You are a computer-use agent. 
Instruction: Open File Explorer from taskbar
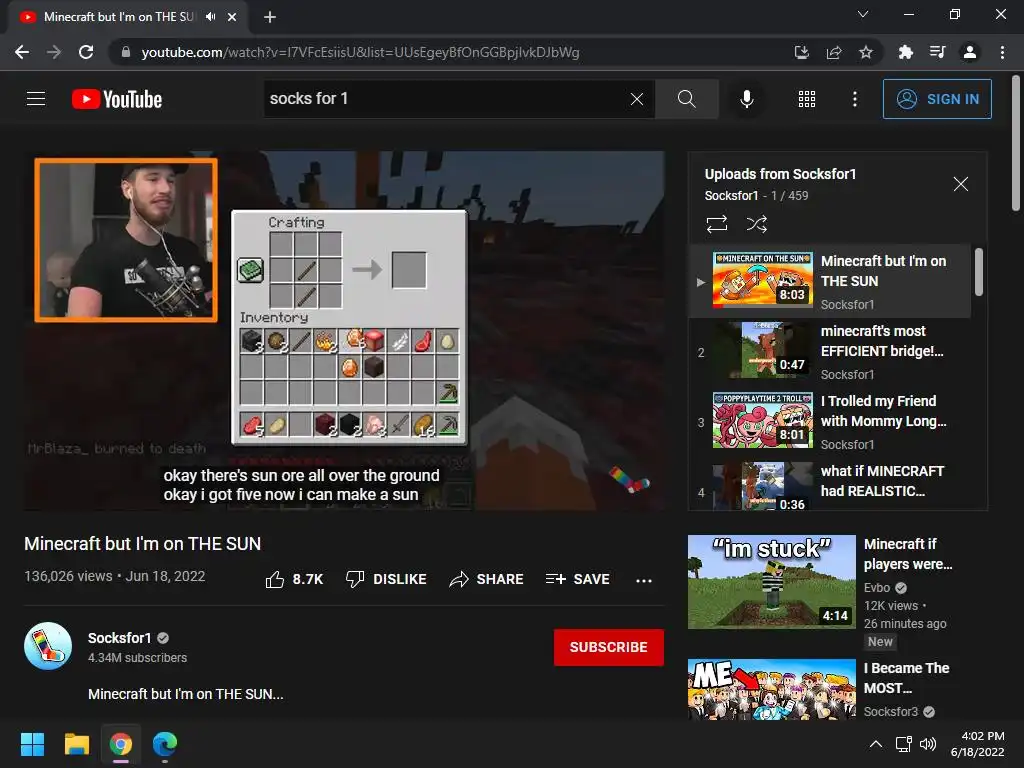pos(76,744)
